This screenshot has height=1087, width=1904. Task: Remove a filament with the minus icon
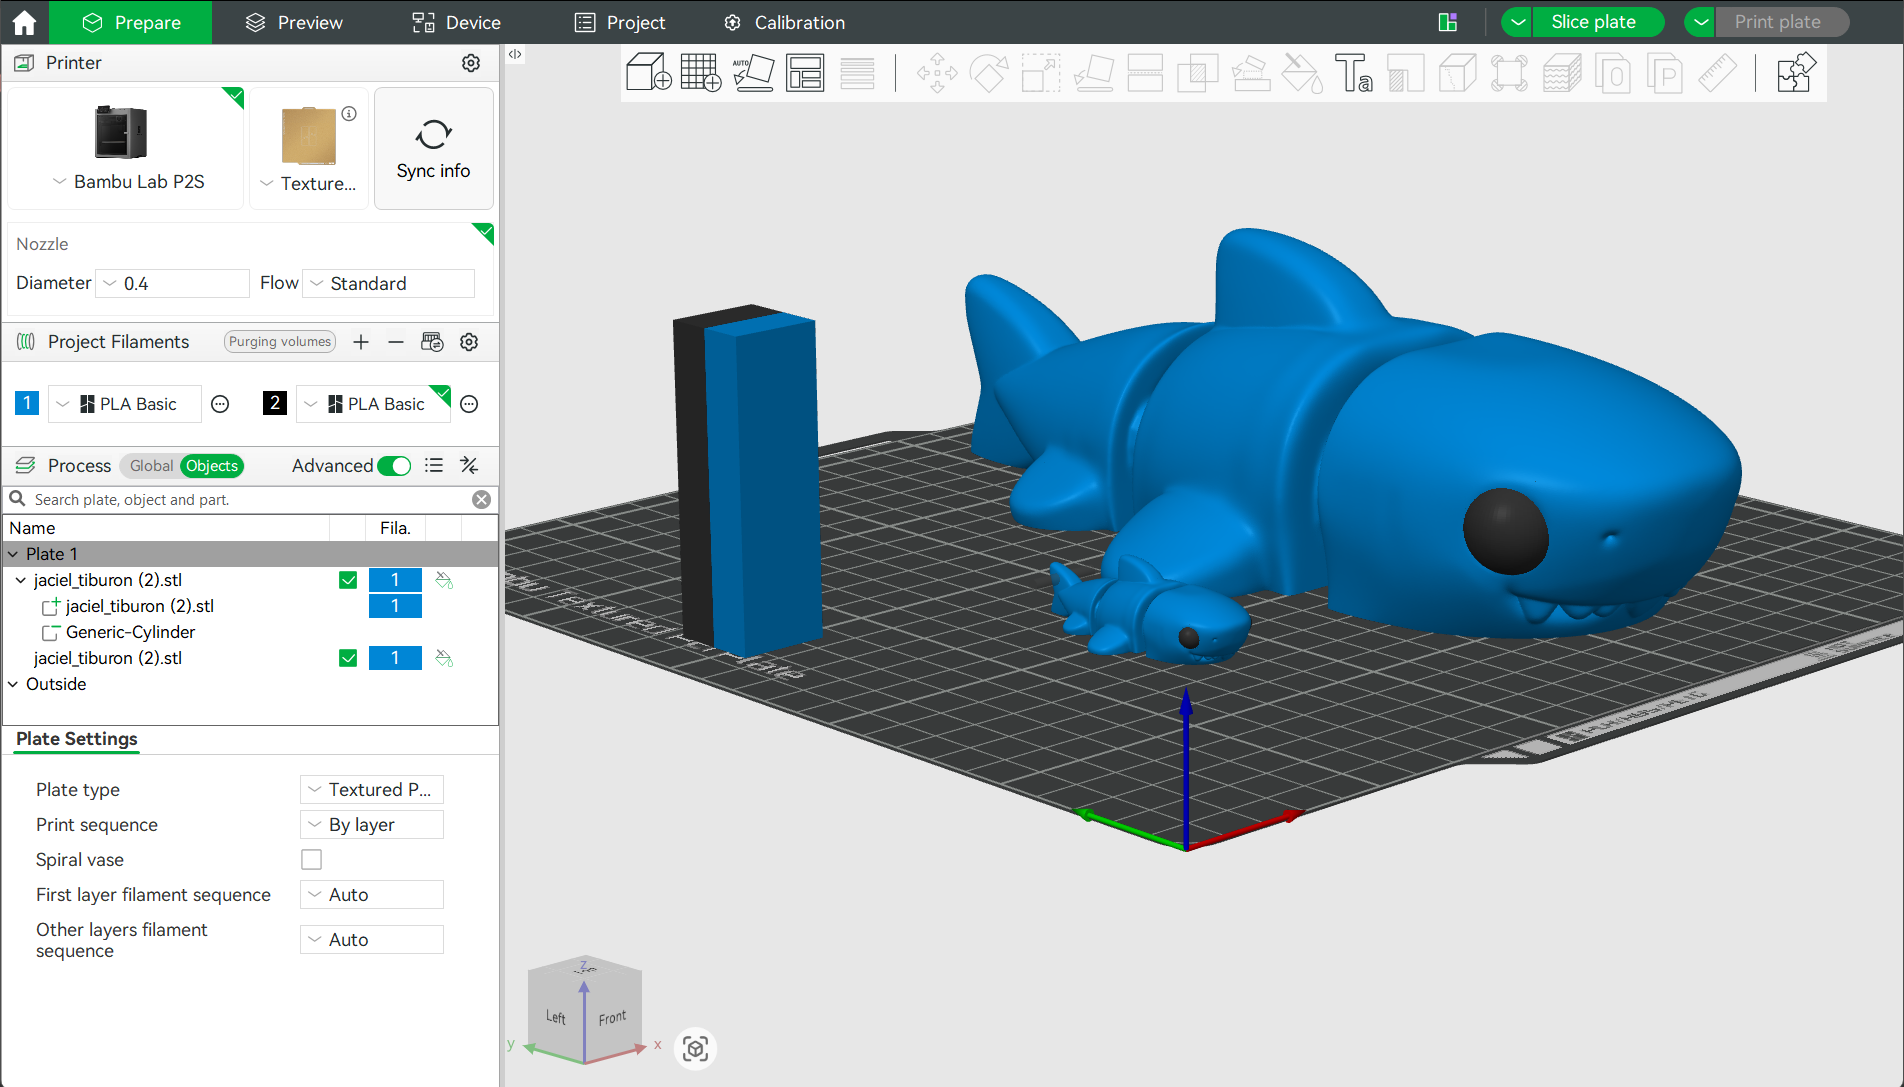click(396, 342)
